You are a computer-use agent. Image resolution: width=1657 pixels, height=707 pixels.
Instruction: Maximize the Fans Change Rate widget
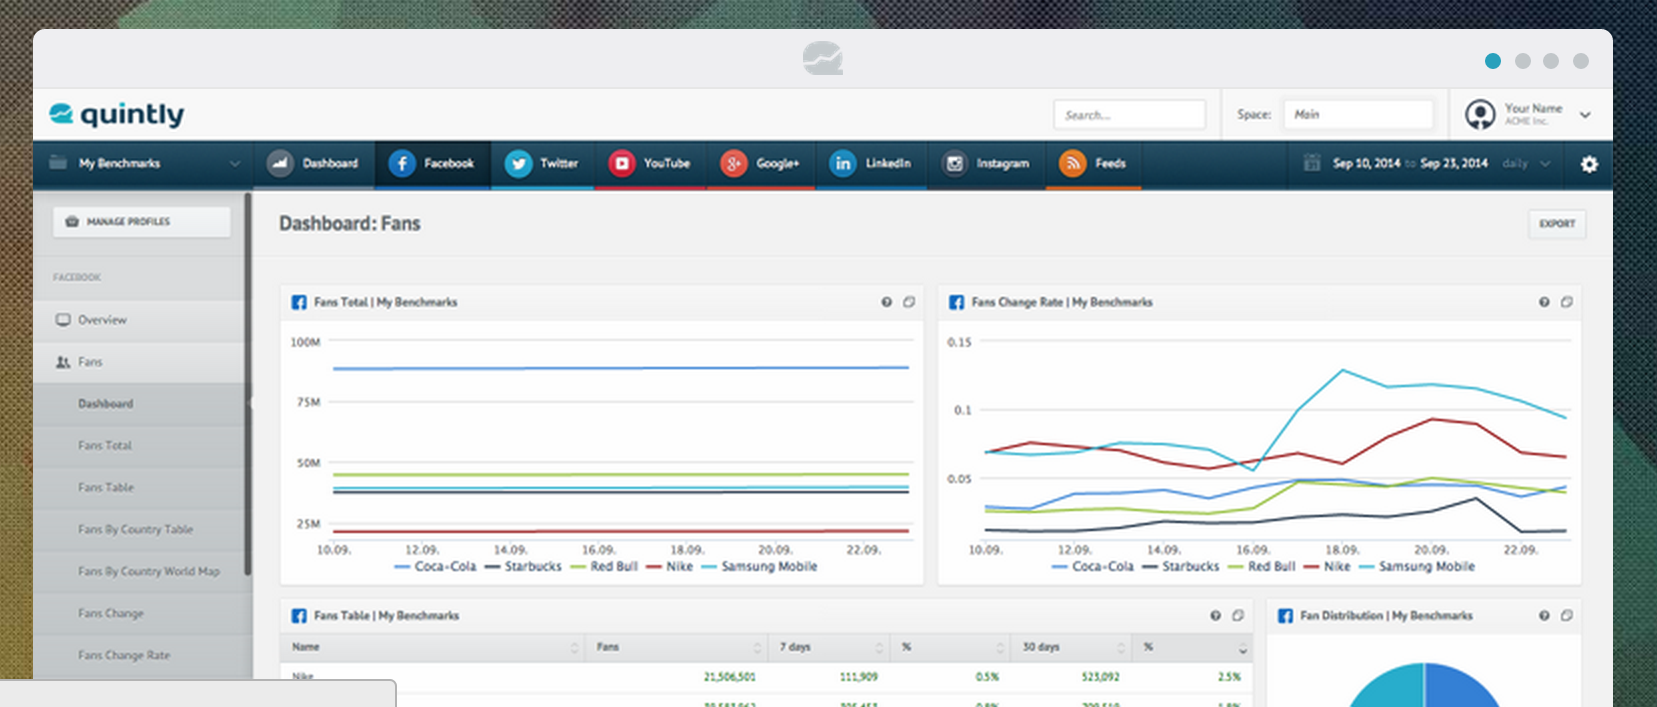1567,302
